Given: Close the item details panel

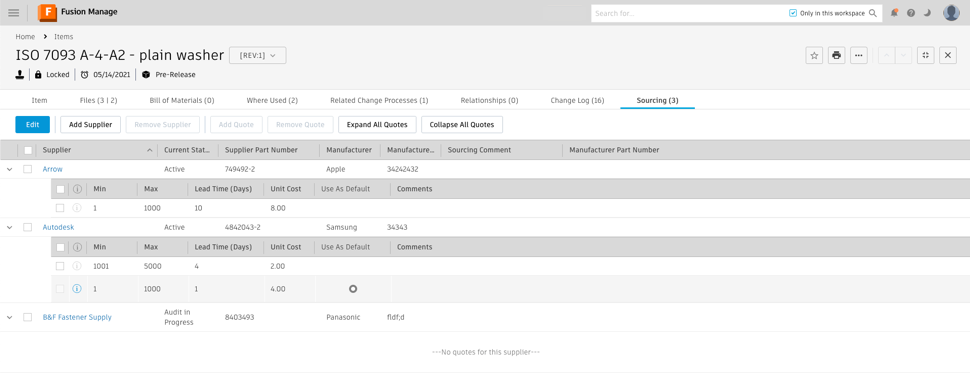Looking at the screenshot, I should coord(948,55).
